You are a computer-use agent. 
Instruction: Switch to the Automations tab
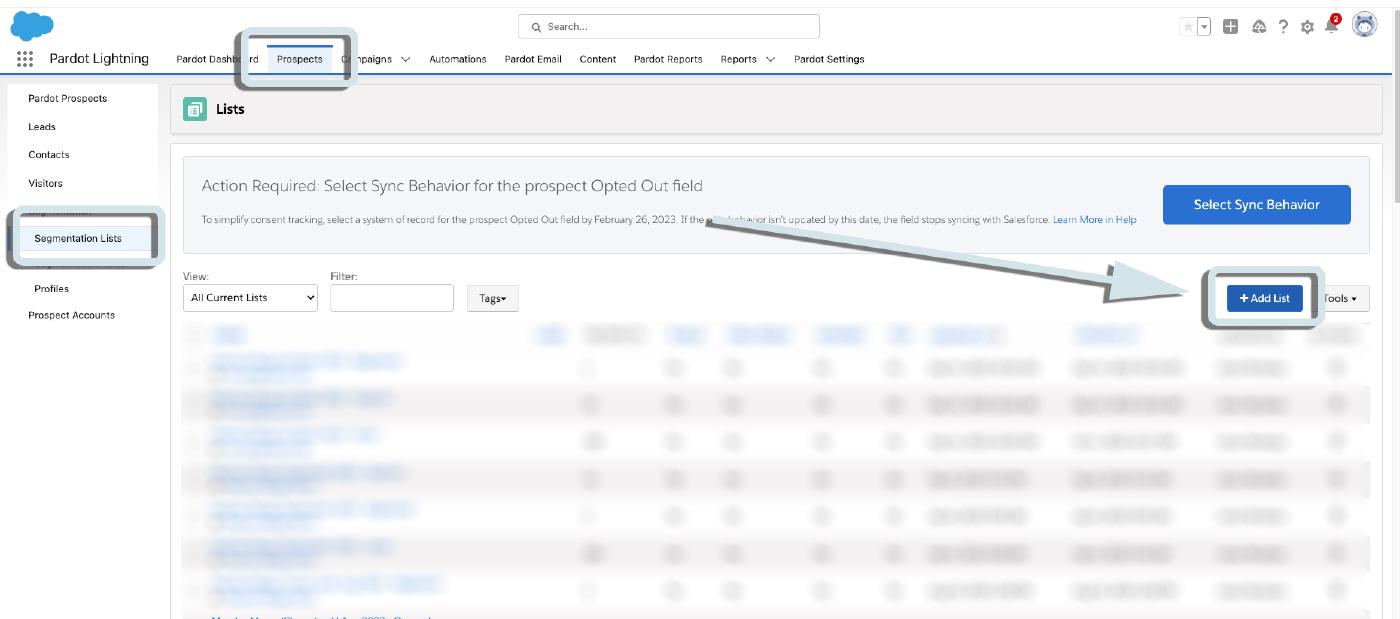[457, 59]
